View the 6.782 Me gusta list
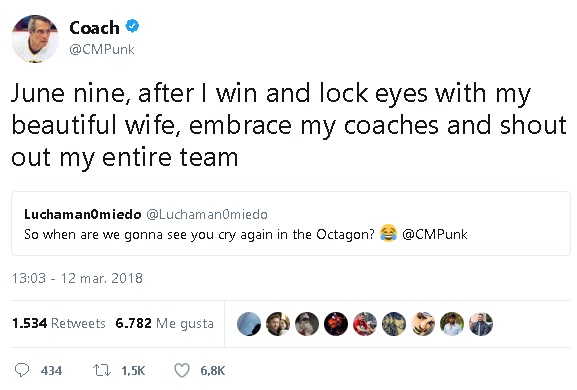 click(x=164, y=323)
